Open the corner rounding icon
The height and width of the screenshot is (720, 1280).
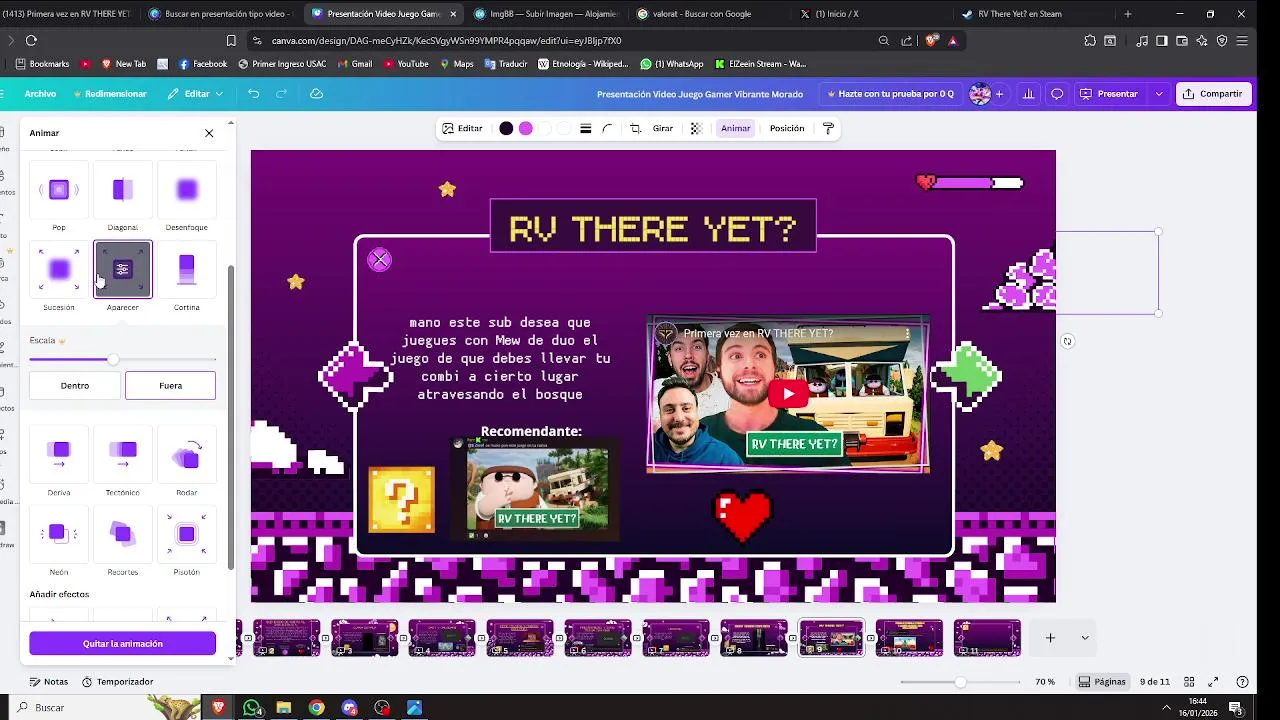click(x=607, y=128)
